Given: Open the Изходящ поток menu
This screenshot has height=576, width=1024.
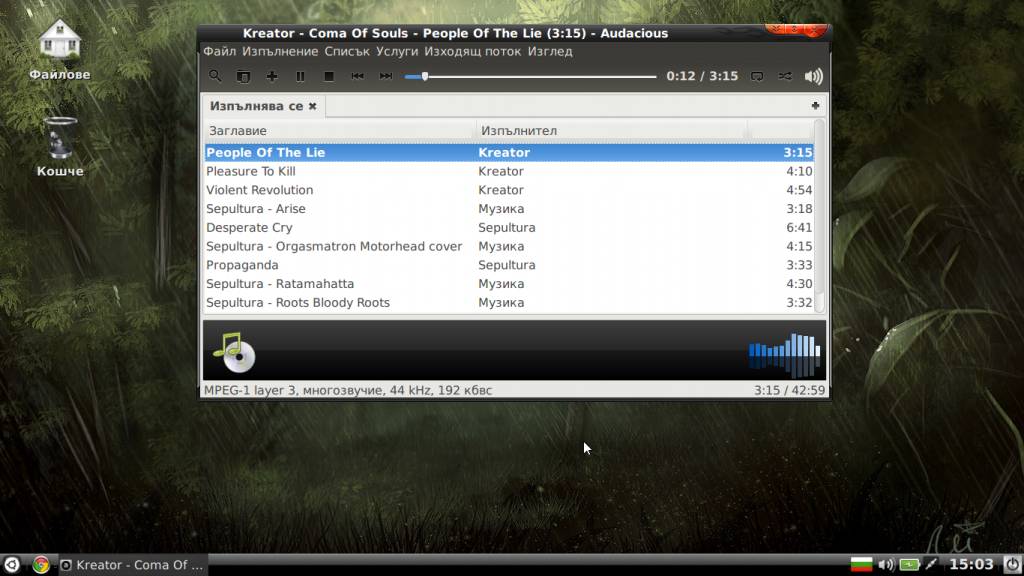Looking at the screenshot, I should [x=473, y=52].
